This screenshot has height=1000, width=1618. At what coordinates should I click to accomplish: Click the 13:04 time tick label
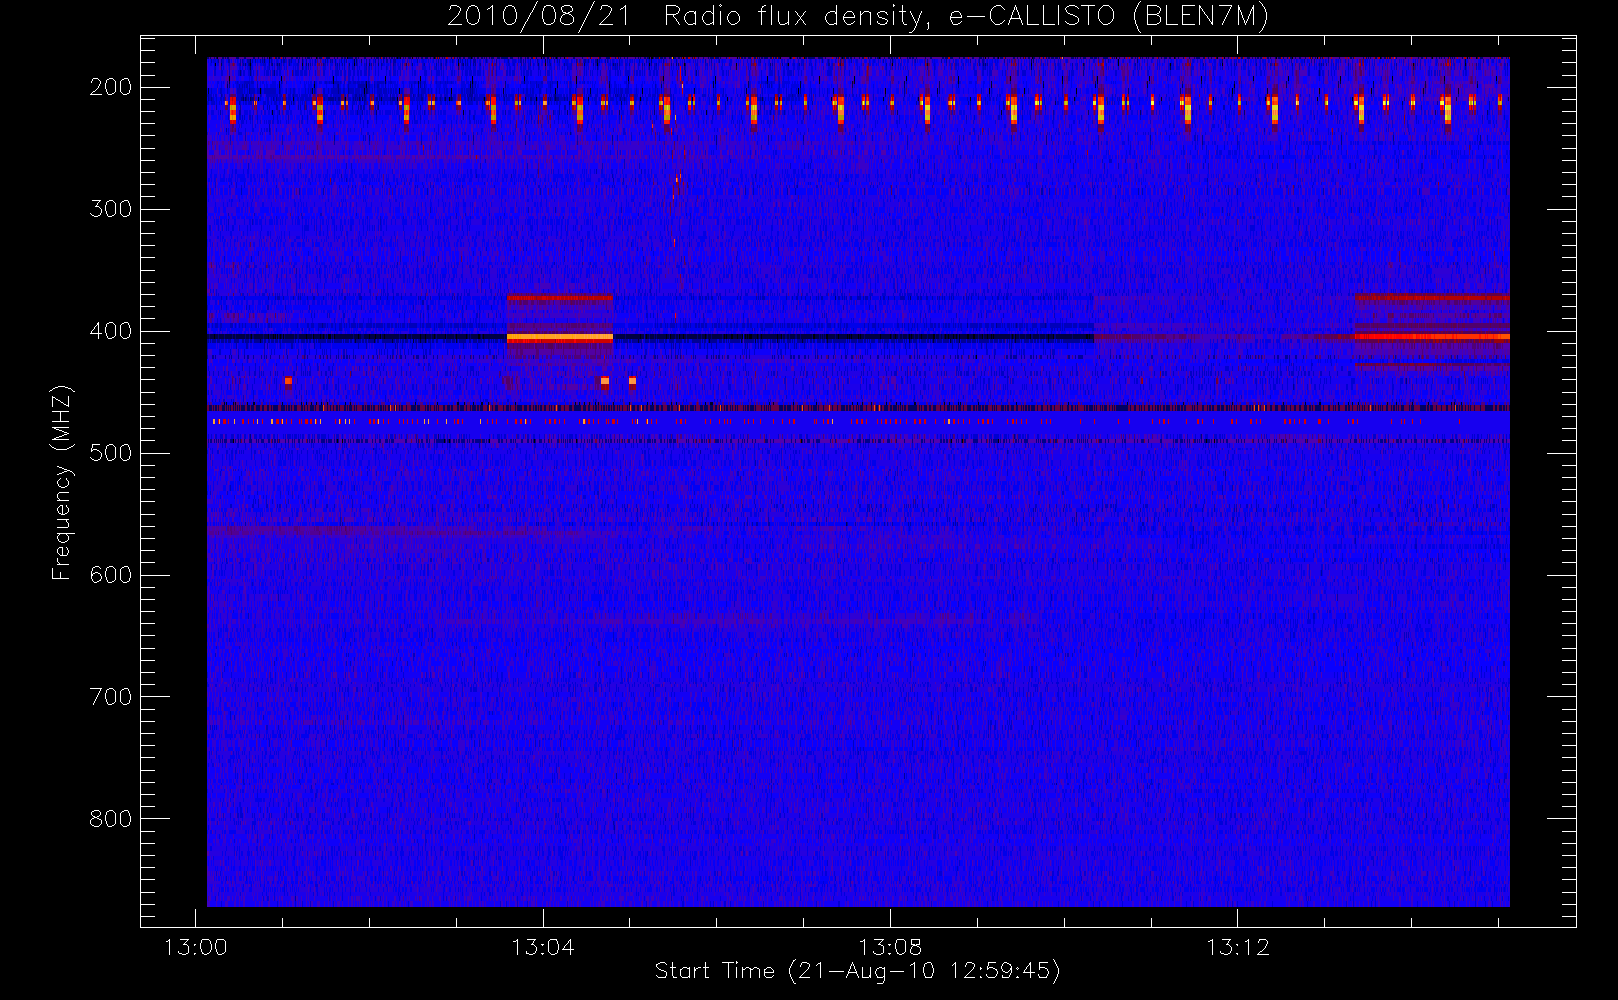pyautogui.click(x=543, y=947)
